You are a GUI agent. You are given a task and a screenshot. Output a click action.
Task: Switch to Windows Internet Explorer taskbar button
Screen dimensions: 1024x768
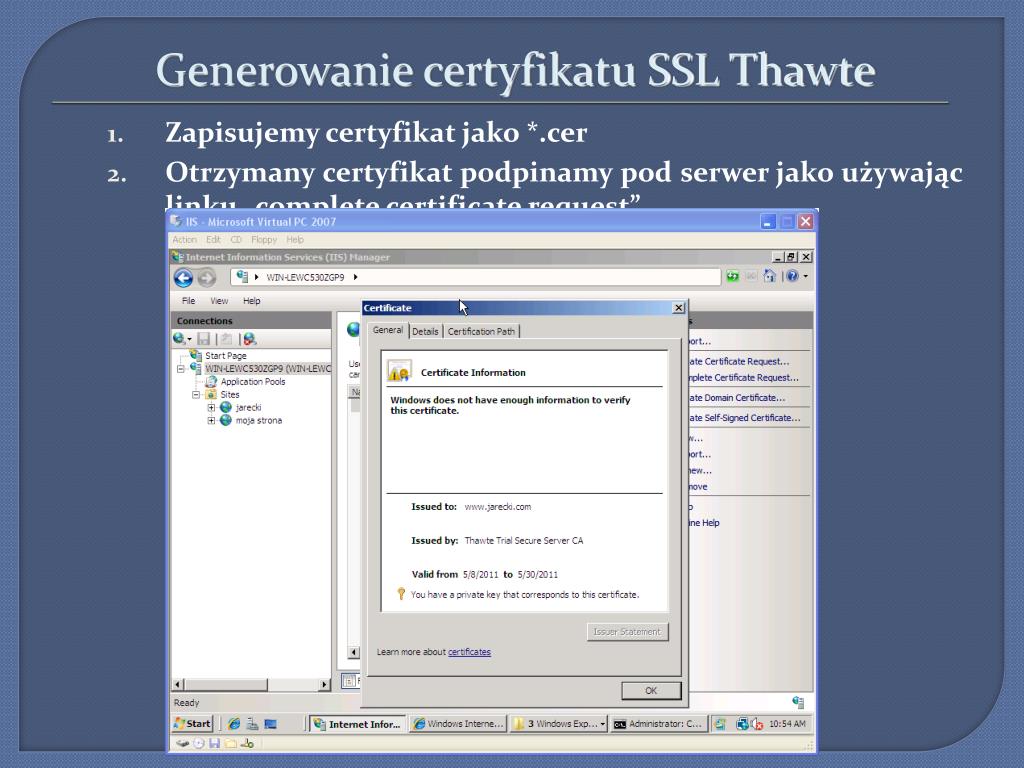point(458,724)
